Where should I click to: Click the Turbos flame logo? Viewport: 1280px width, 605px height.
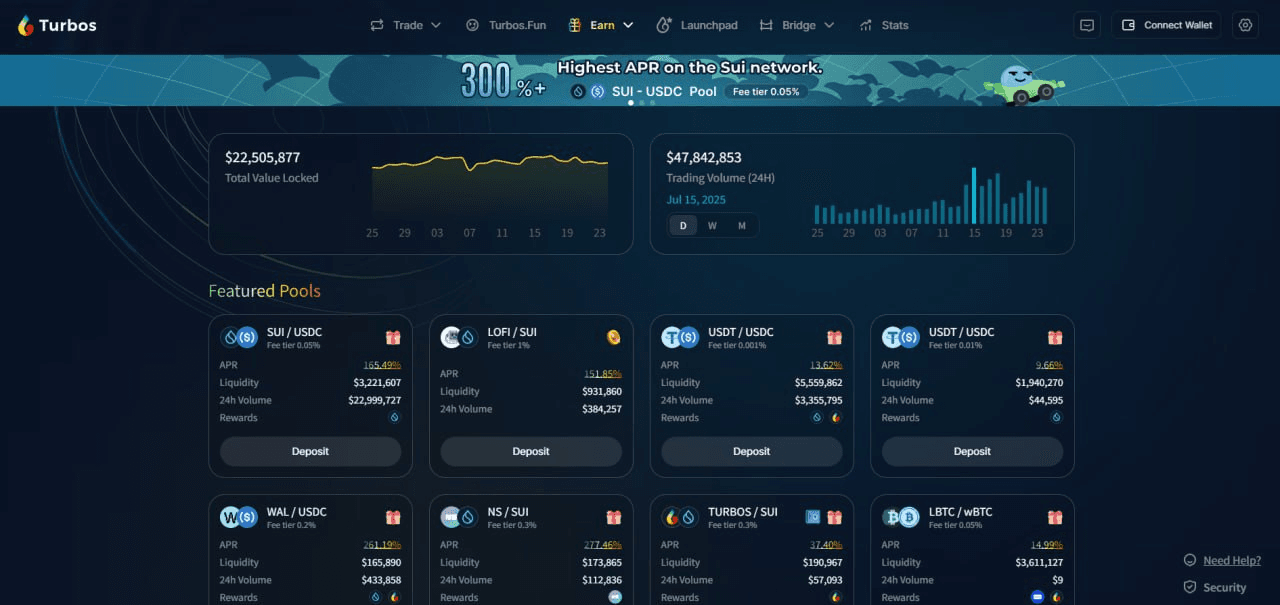pos(26,25)
